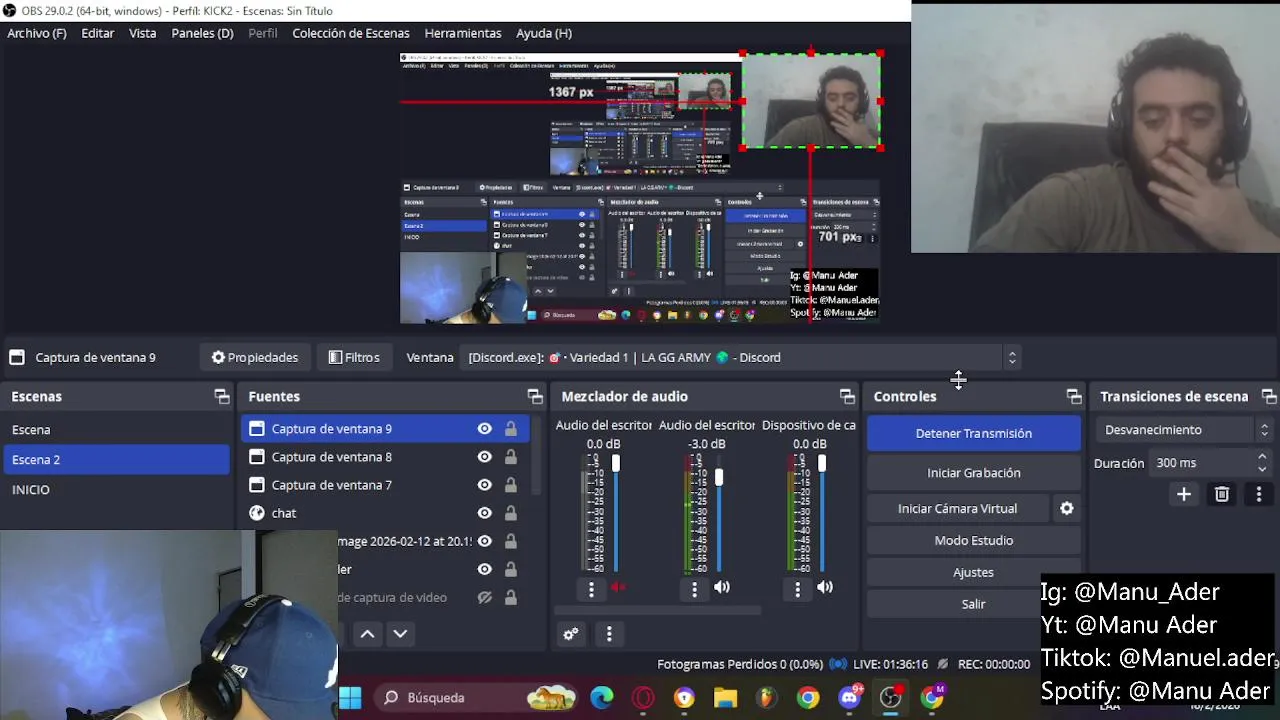This screenshot has height=720, width=1280.
Task: Open FL Studio from the taskbar
Action: click(x=766, y=697)
